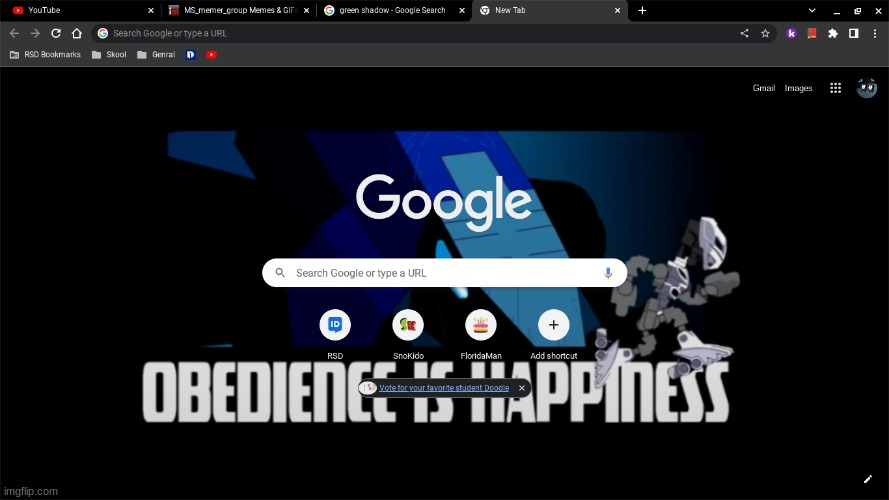Open the blue D bookmark icon
The height and width of the screenshot is (500, 889).
(x=190, y=54)
